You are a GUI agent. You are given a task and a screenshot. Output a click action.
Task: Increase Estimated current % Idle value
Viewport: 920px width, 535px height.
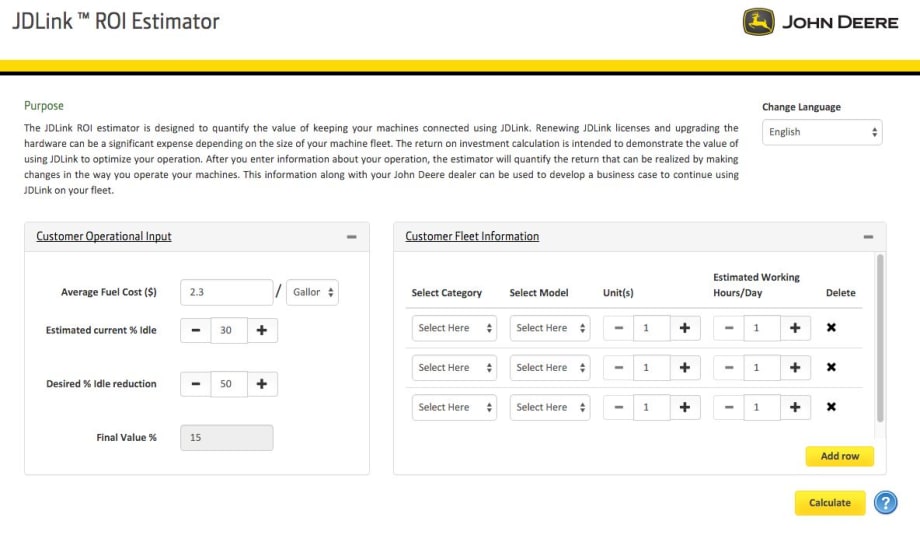click(262, 330)
